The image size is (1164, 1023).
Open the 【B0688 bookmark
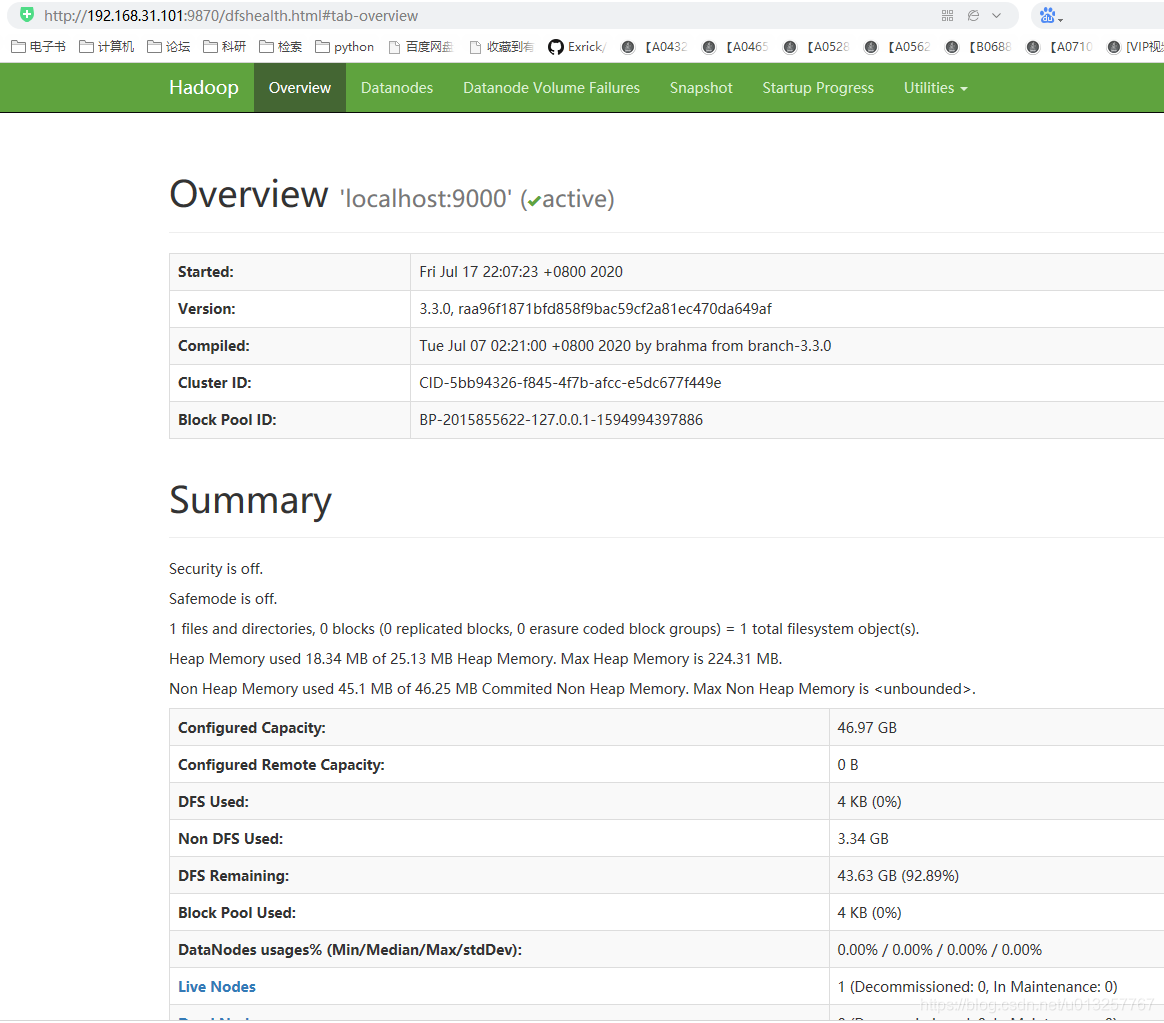tap(978, 47)
